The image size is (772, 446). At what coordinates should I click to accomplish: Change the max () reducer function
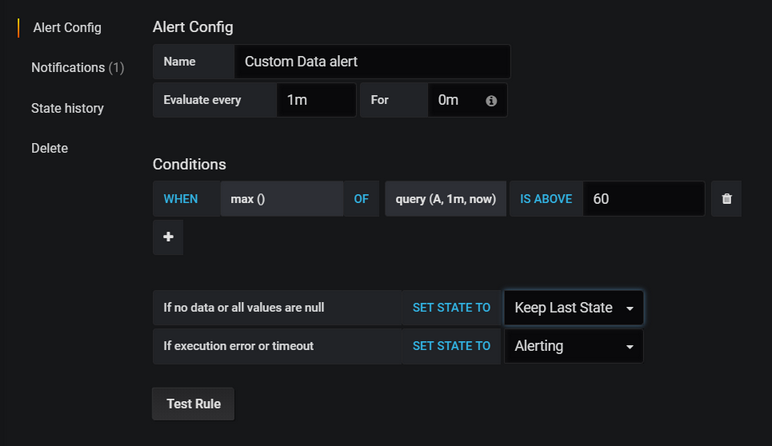tap(282, 199)
